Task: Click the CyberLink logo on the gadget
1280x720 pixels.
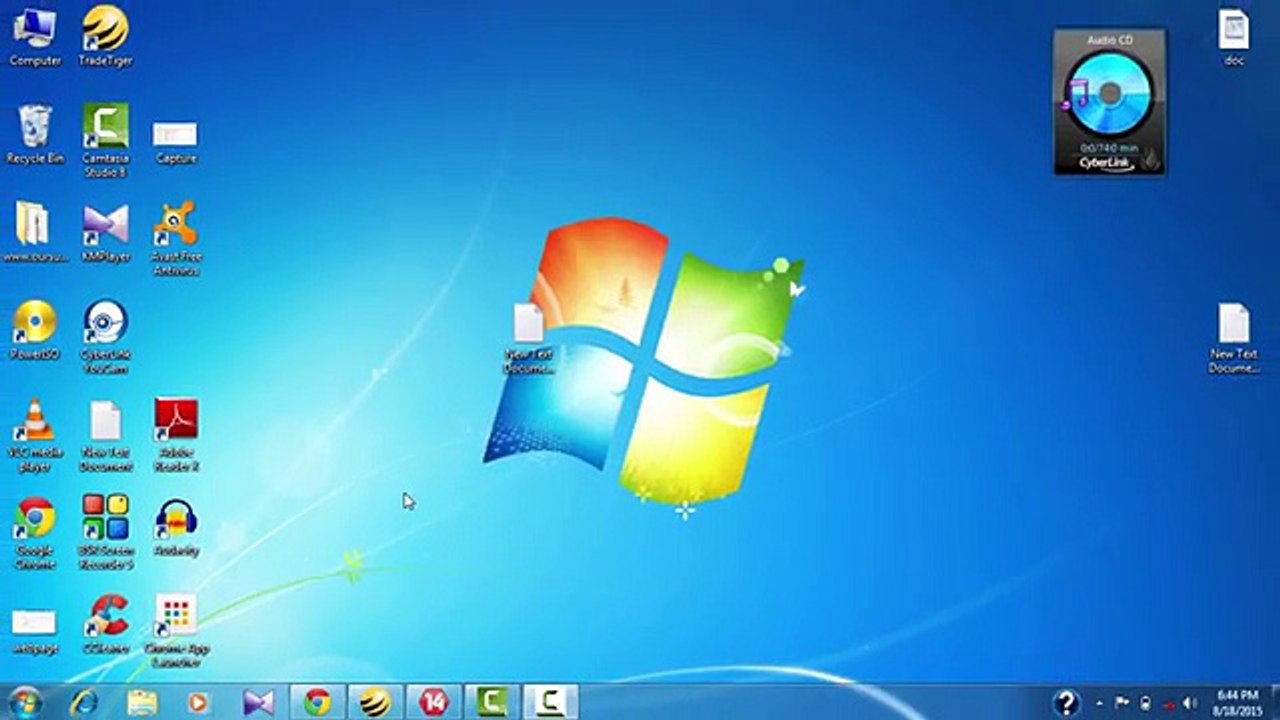Action: click(x=1105, y=162)
